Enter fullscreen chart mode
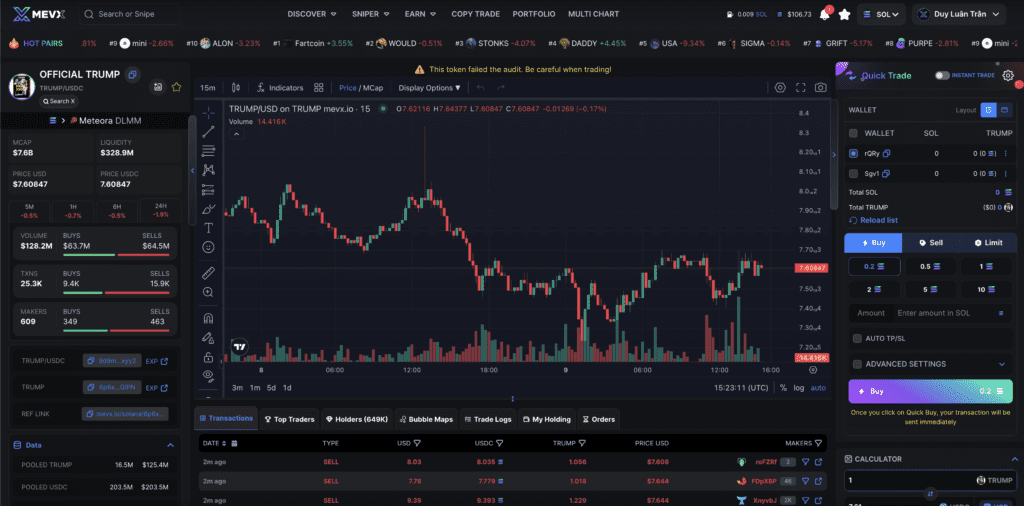1024x506 pixels. (800, 87)
